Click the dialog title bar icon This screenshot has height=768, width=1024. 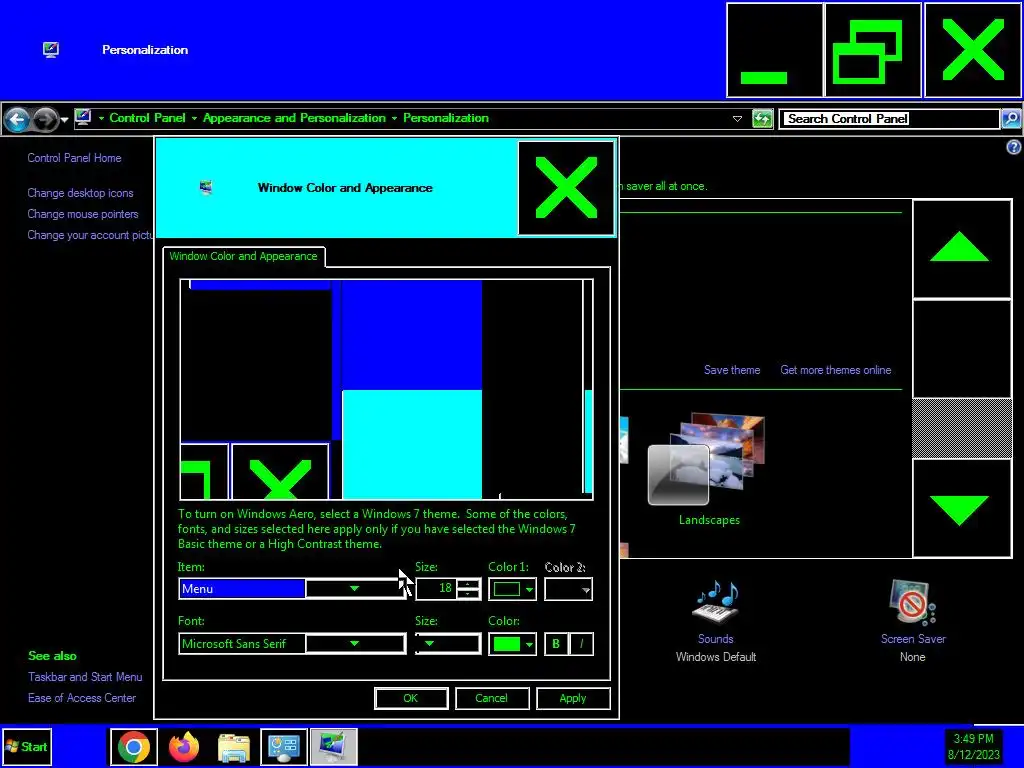(206, 188)
